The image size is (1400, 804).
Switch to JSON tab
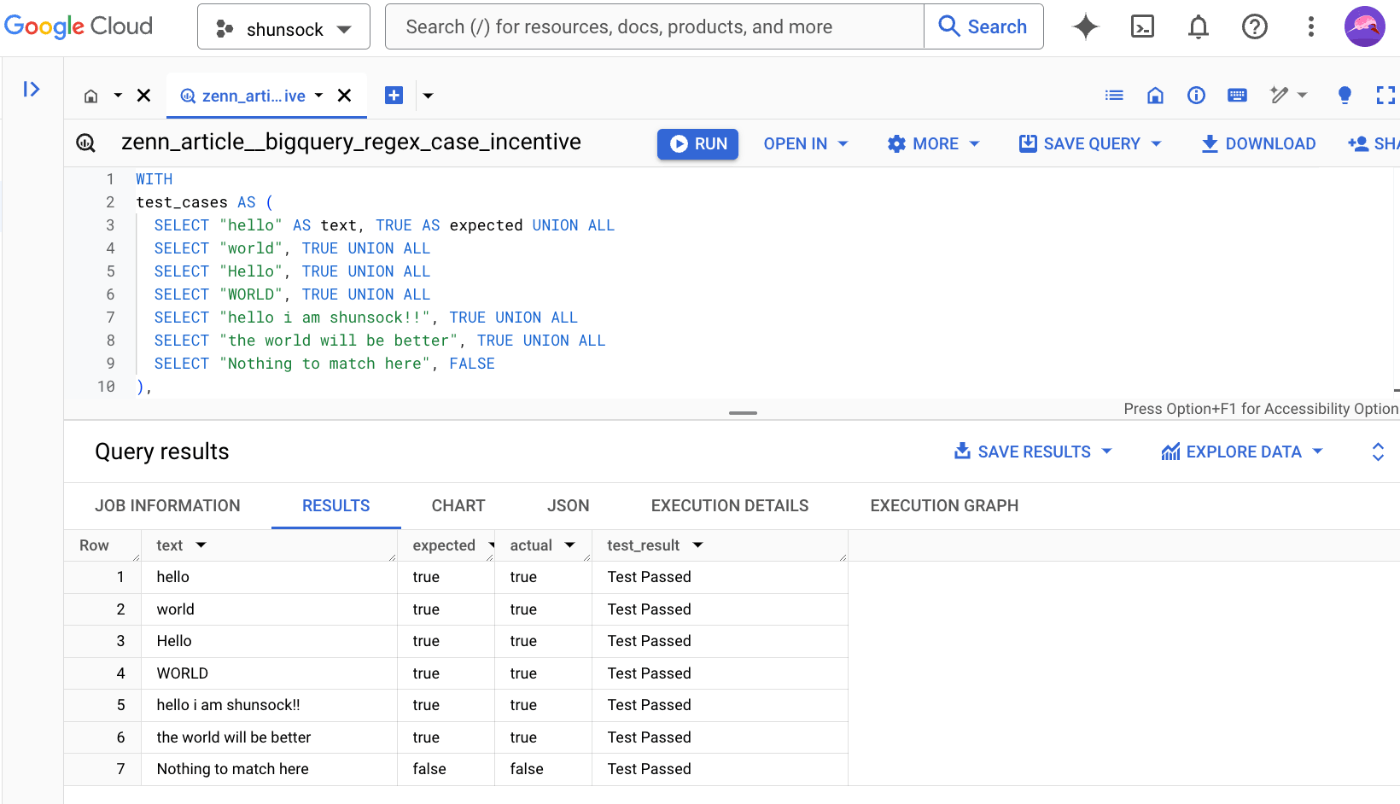pos(568,506)
